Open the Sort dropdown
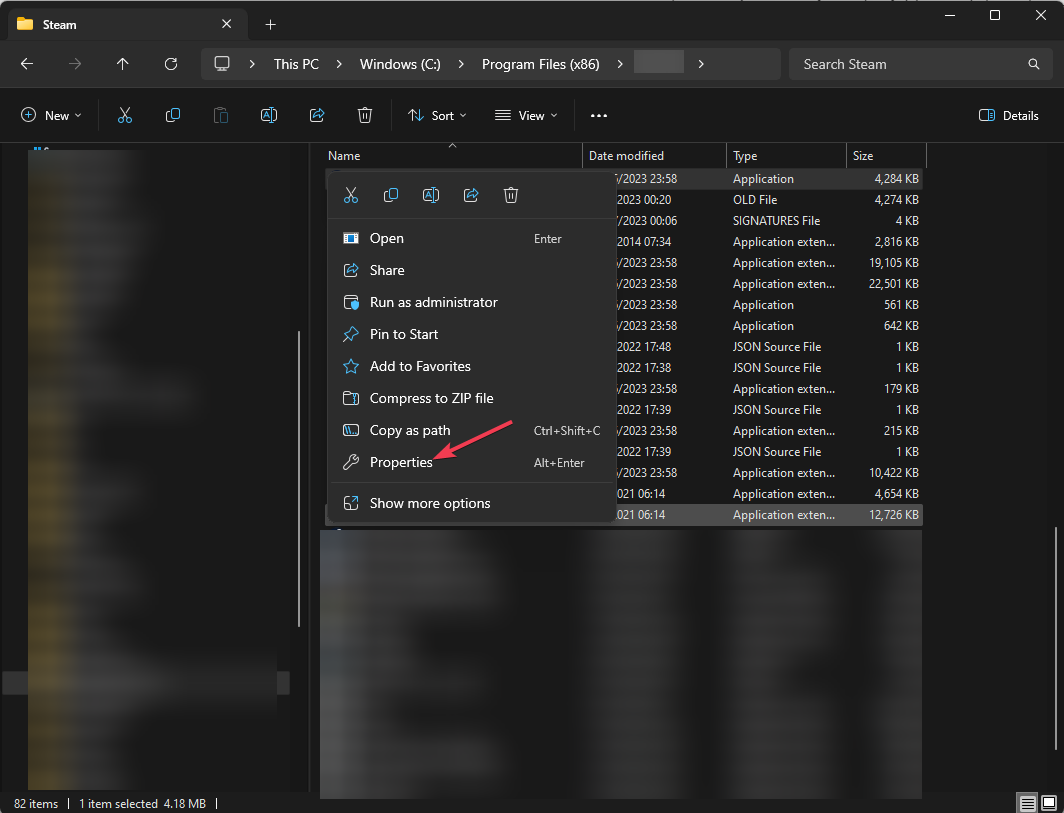The image size is (1064, 813). (x=437, y=116)
